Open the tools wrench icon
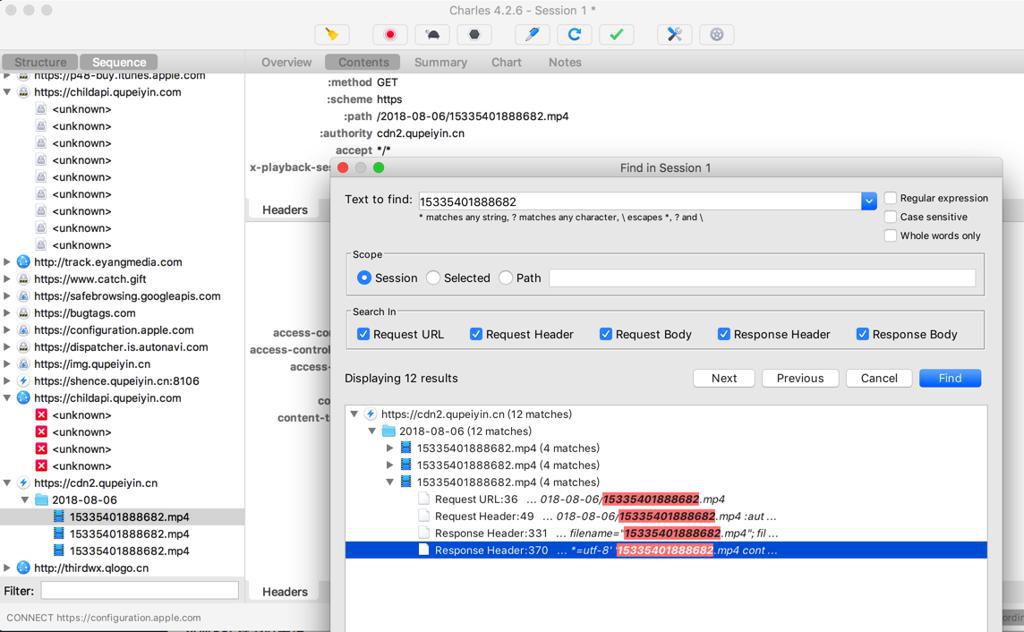This screenshot has width=1024, height=632. tap(675, 35)
